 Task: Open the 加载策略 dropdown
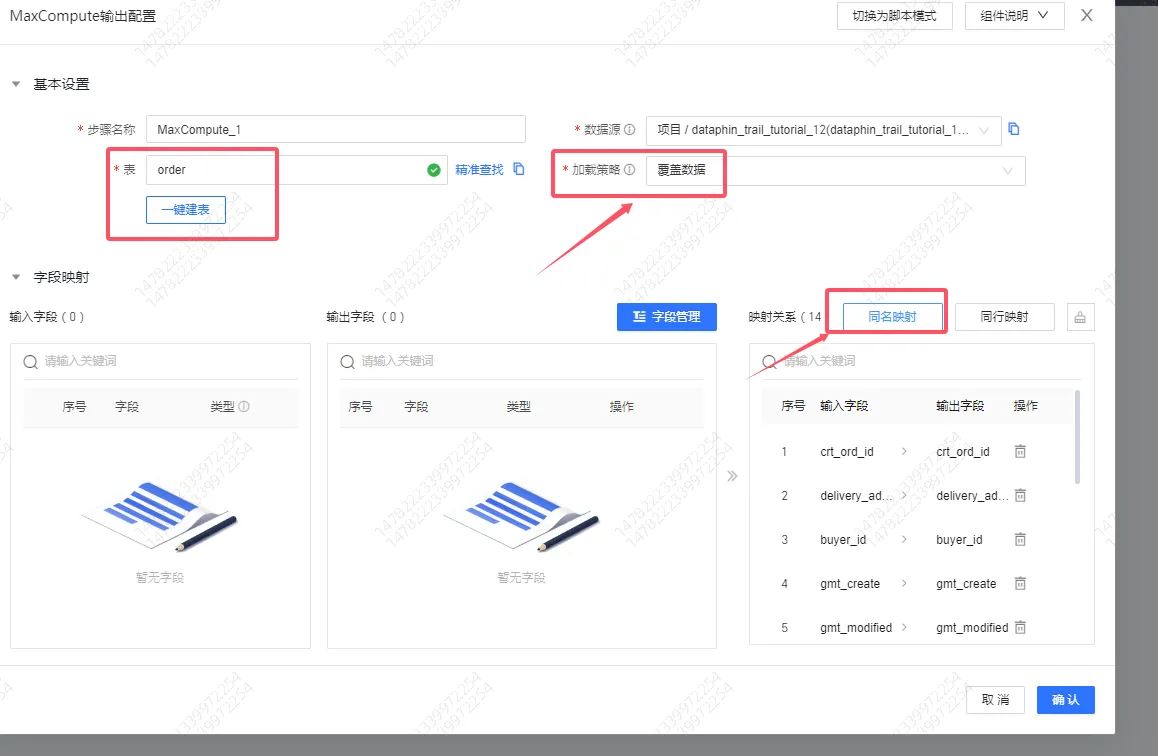tap(835, 170)
